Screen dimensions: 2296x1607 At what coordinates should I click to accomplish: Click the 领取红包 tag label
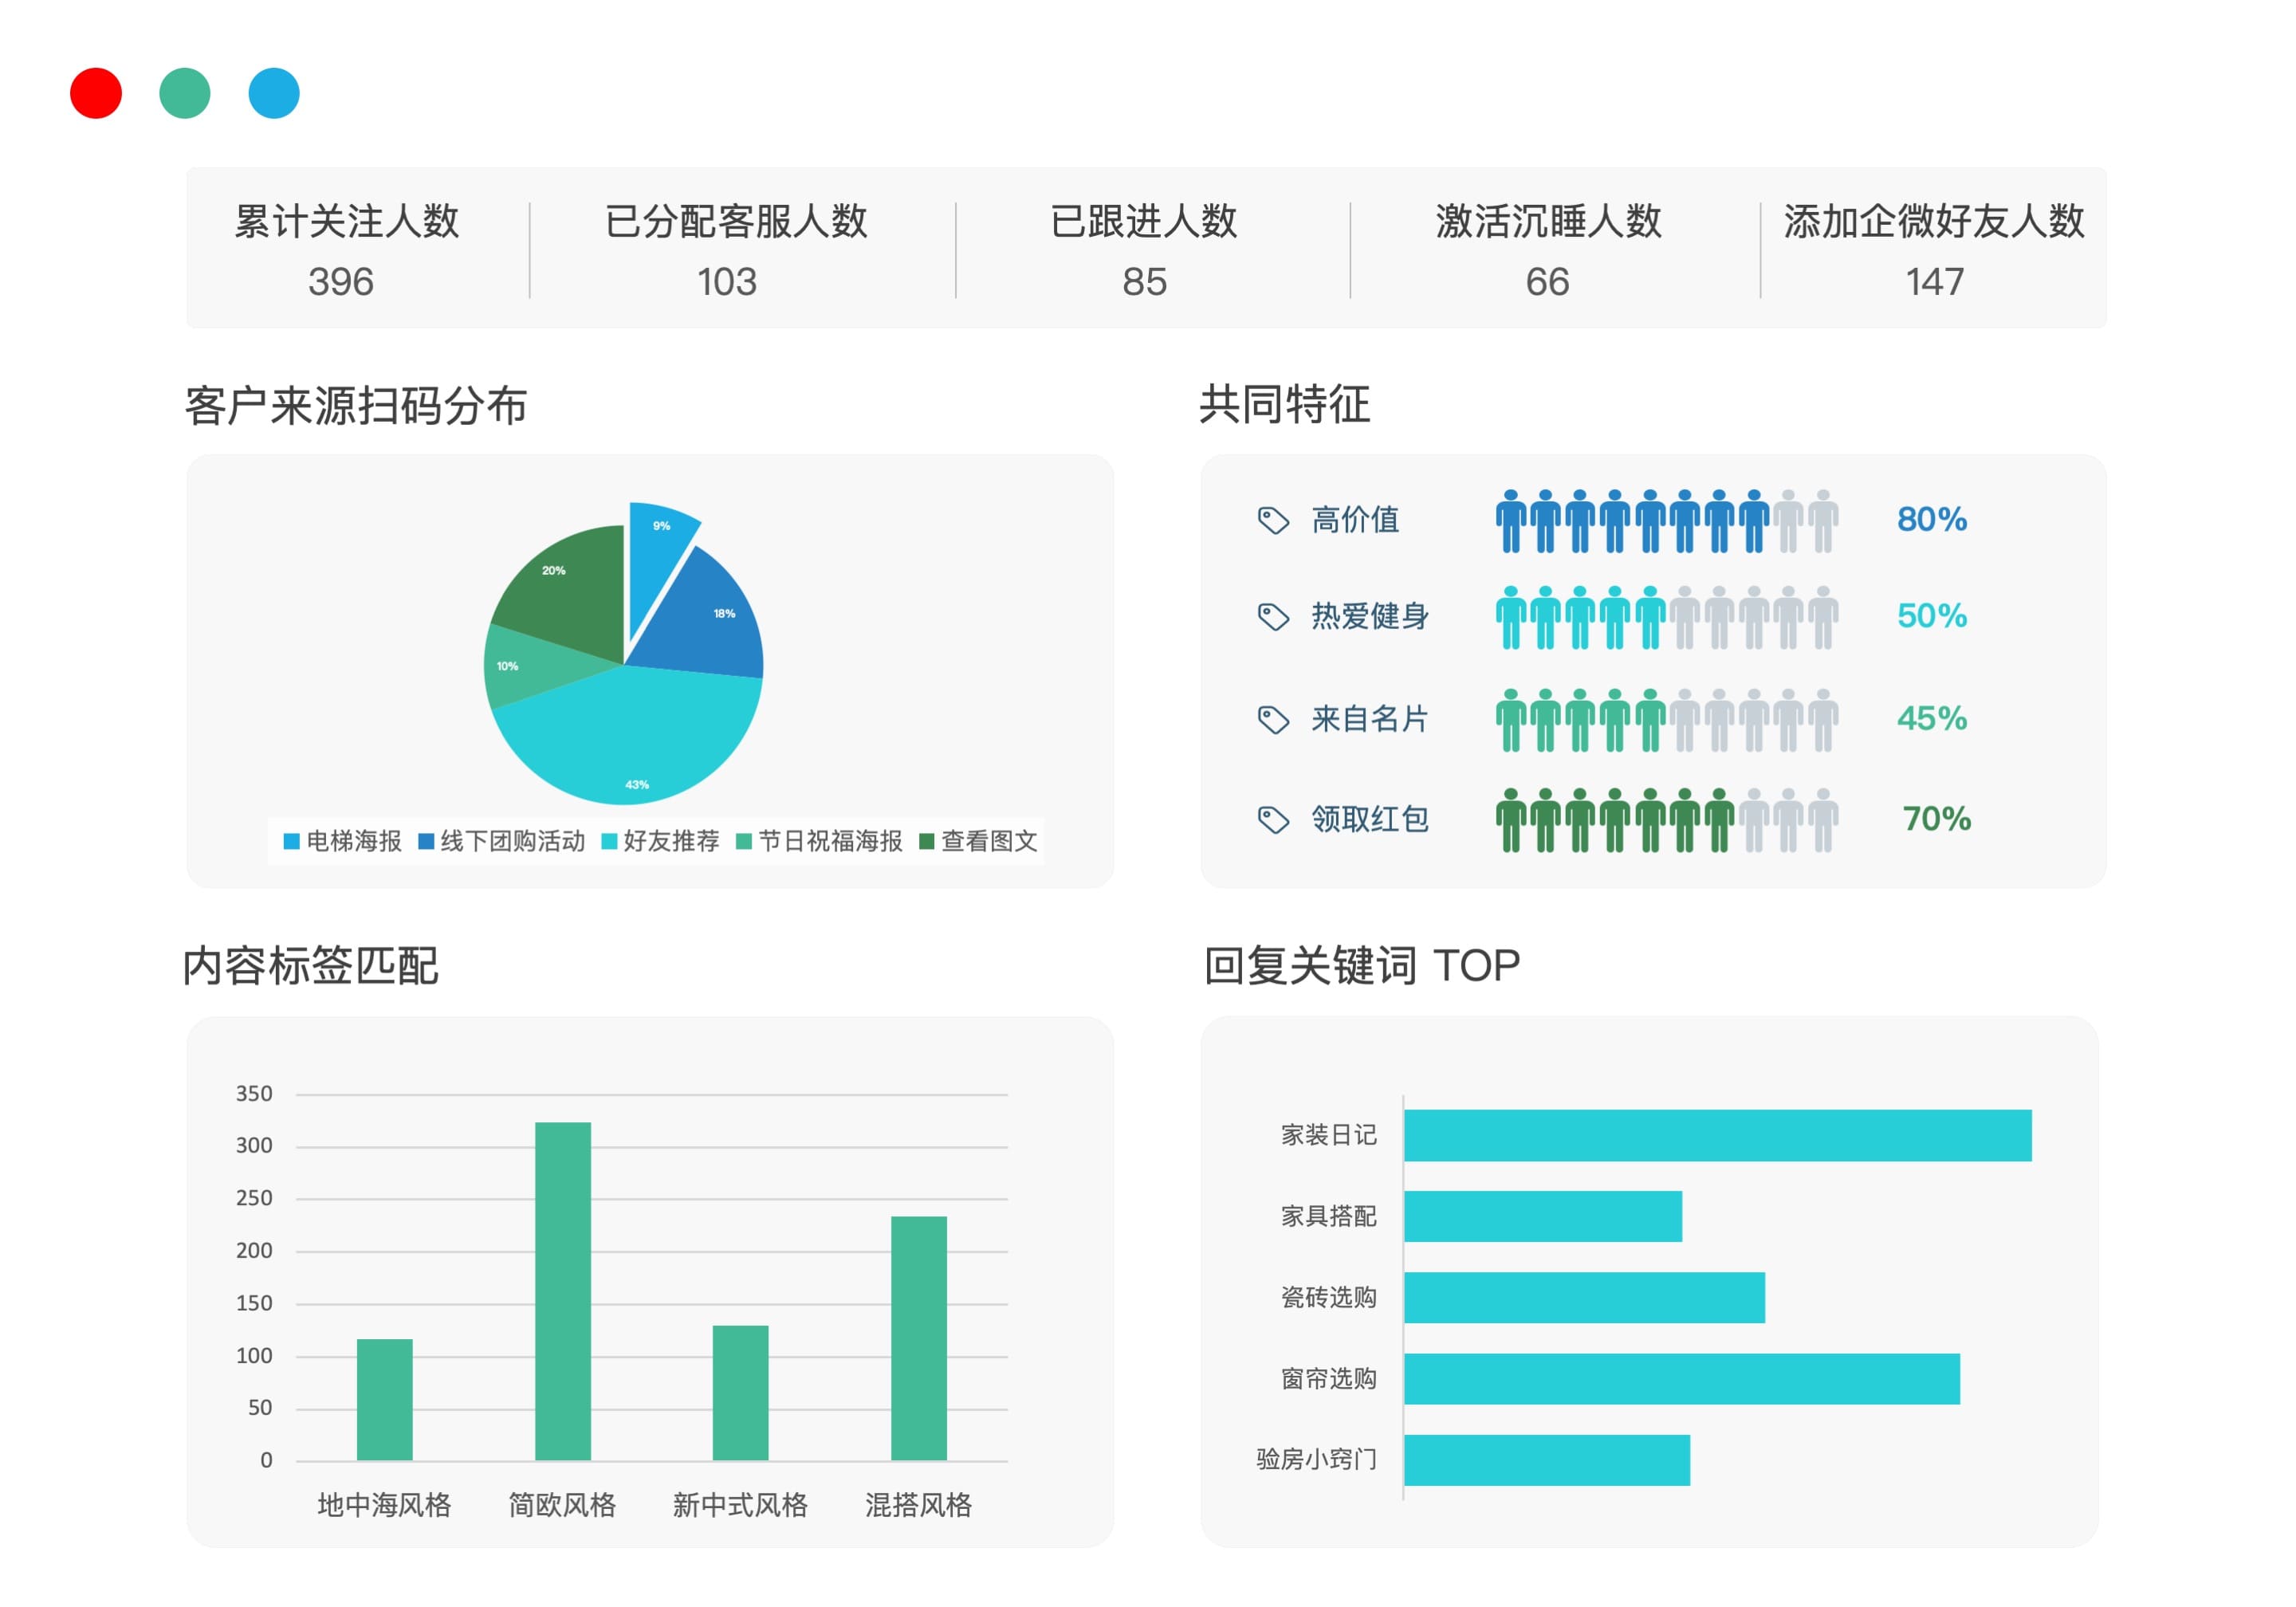pyautogui.click(x=1370, y=819)
